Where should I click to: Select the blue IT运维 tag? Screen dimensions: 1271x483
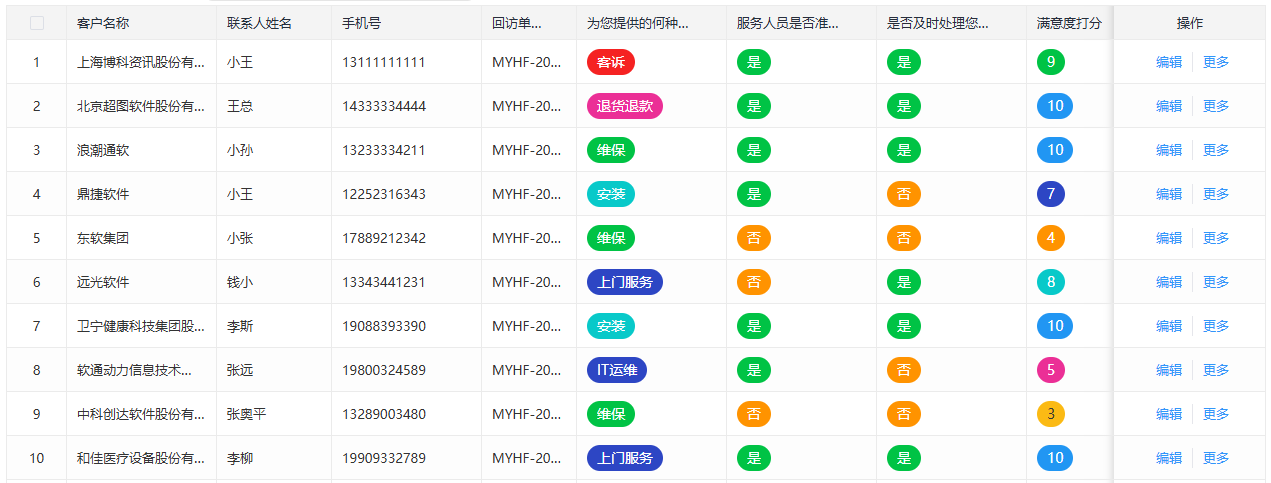coord(616,370)
